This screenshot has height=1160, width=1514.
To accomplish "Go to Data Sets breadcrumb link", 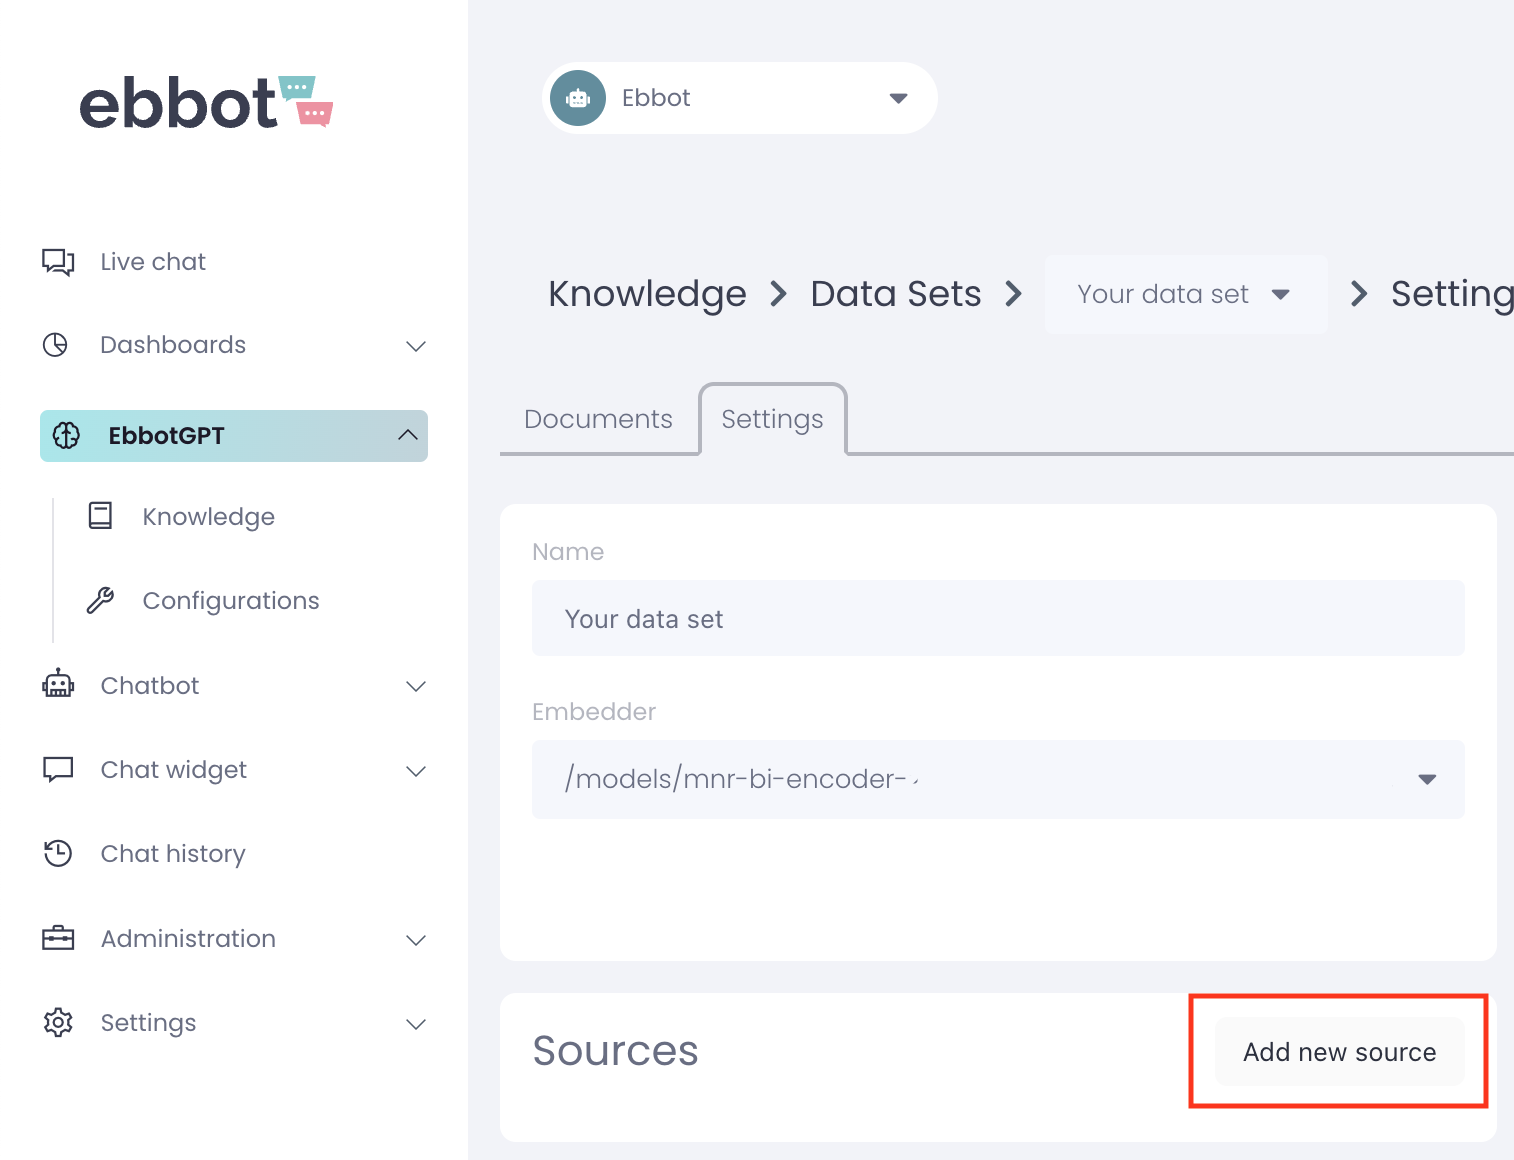I will pyautogui.click(x=895, y=294).
